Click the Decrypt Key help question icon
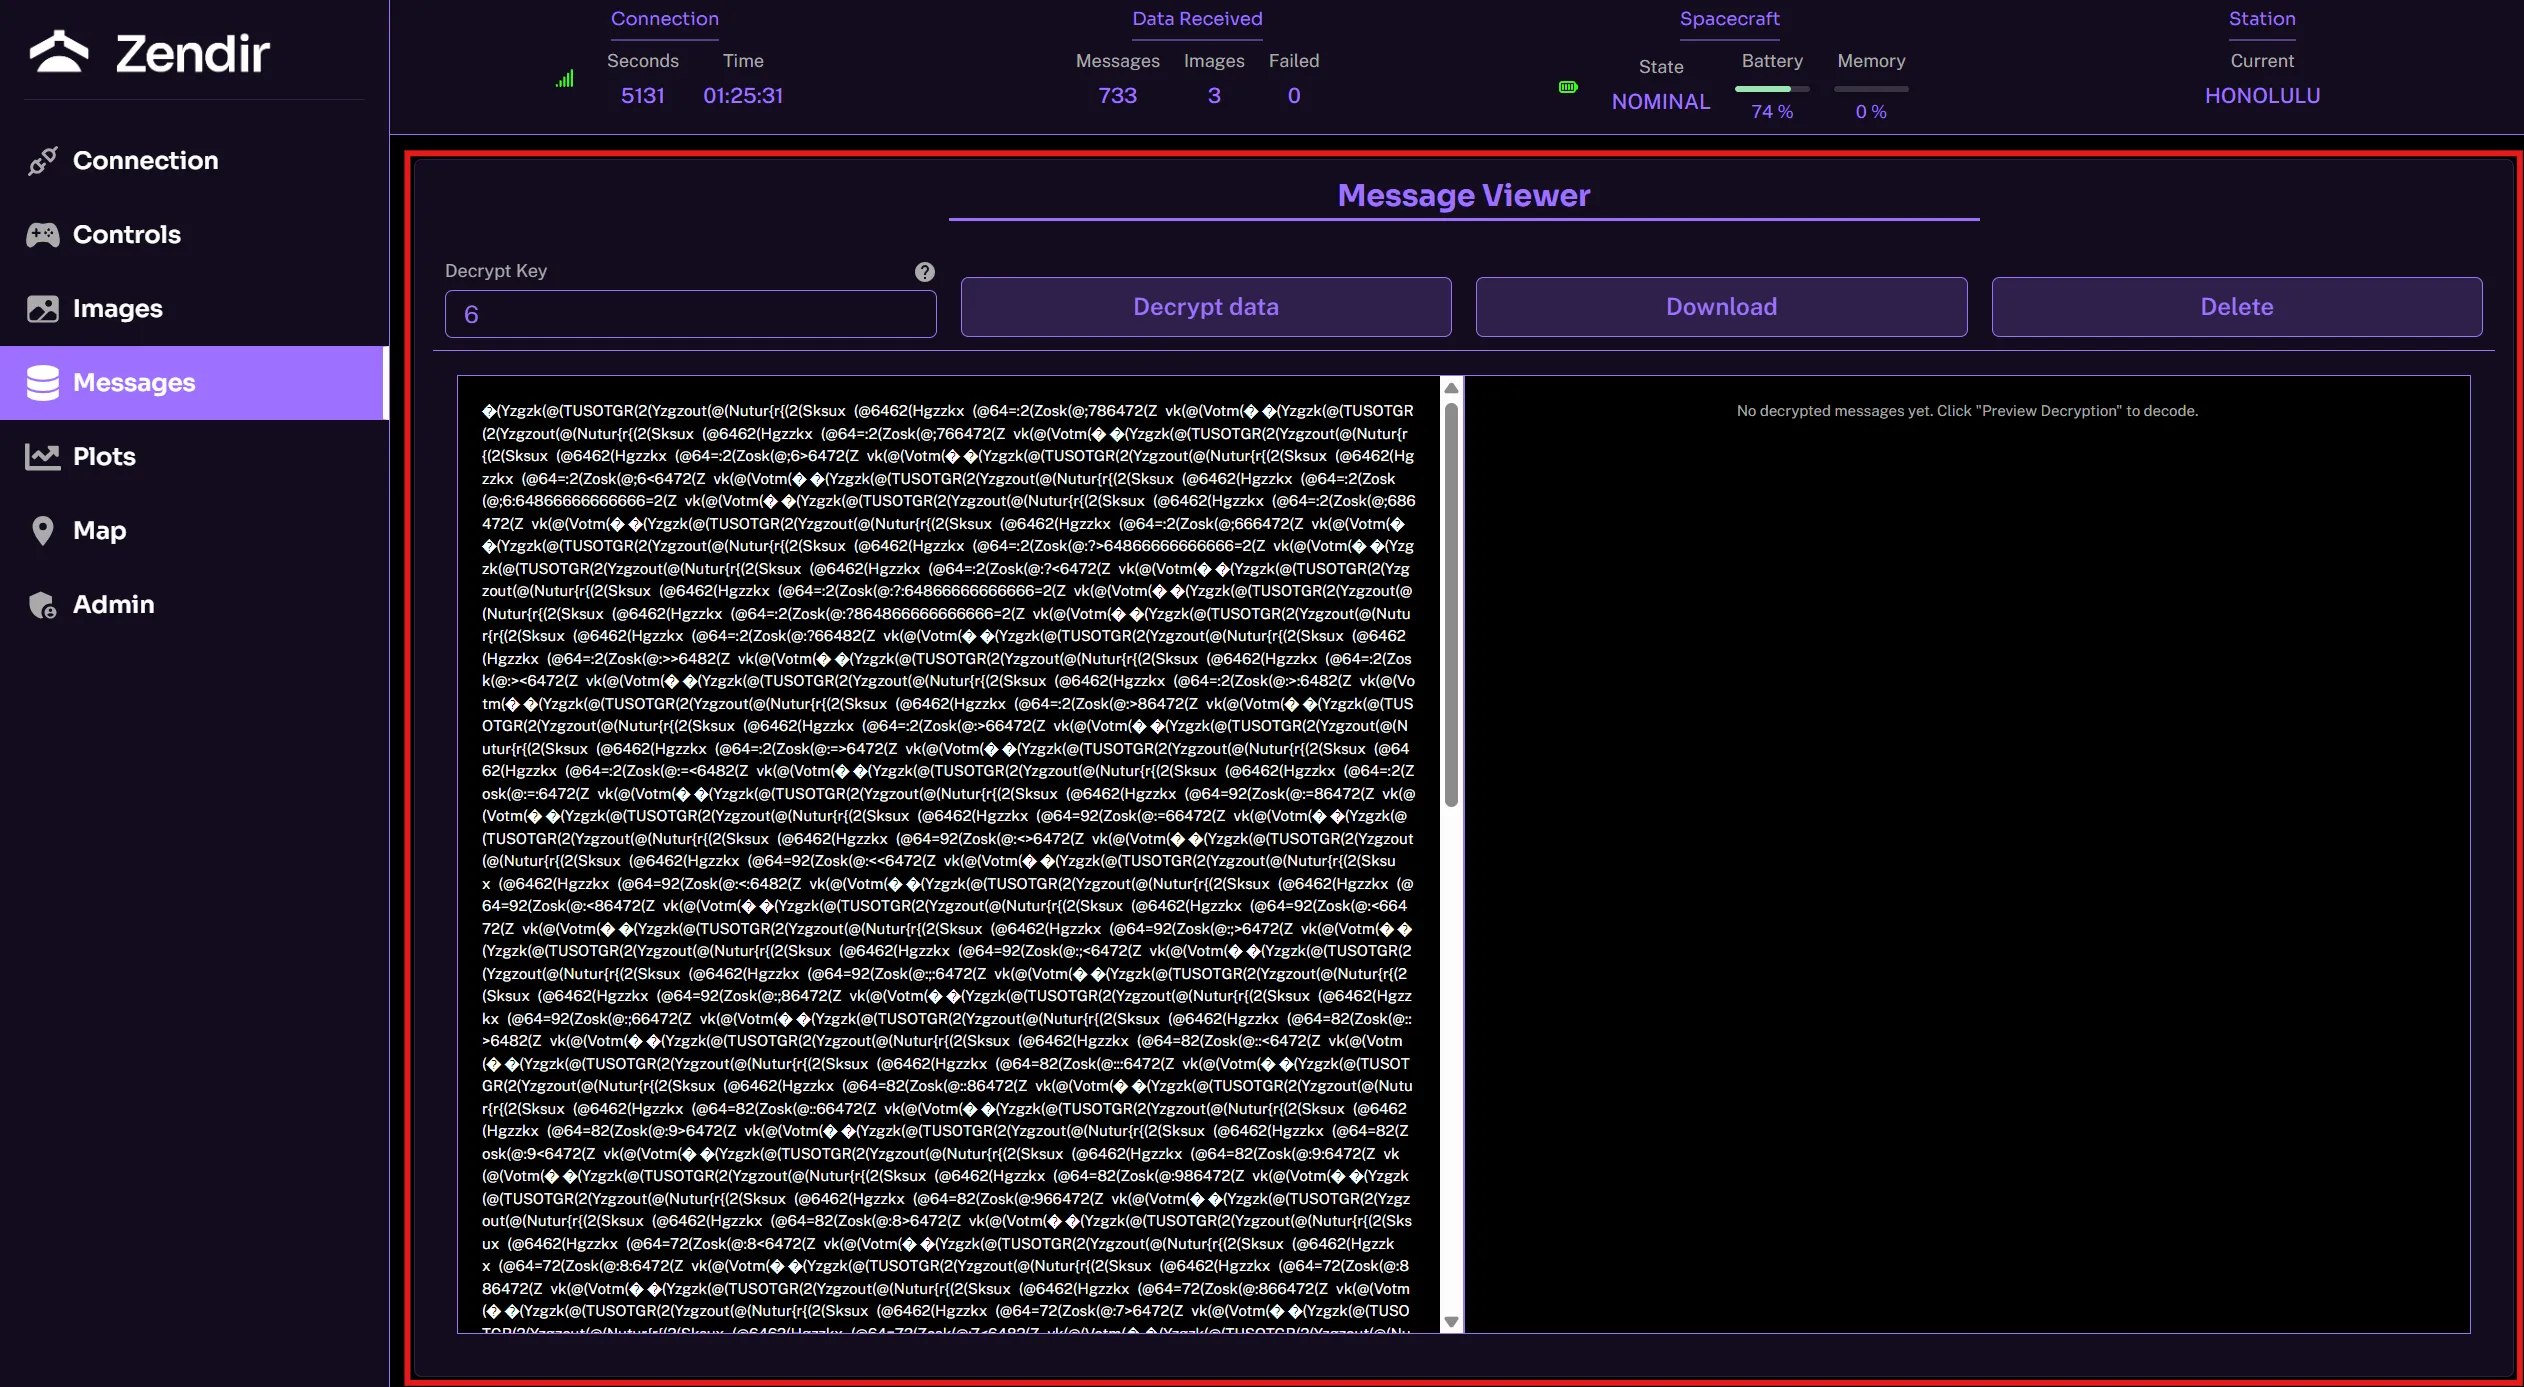The height and width of the screenshot is (1387, 2524). pyautogui.click(x=924, y=272)
